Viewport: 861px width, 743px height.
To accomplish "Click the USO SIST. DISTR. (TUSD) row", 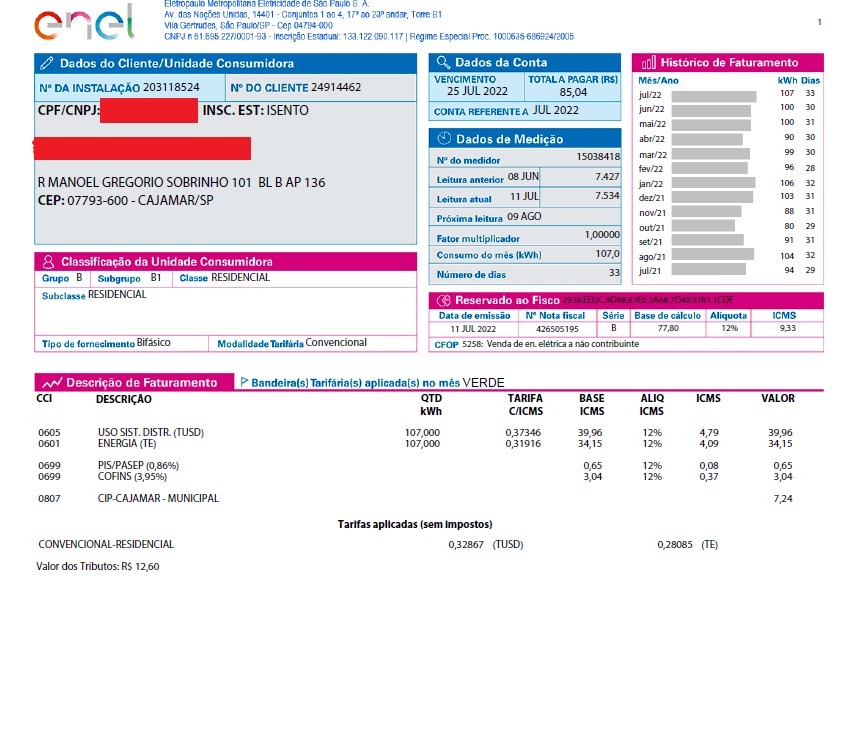I will (150, 432).
